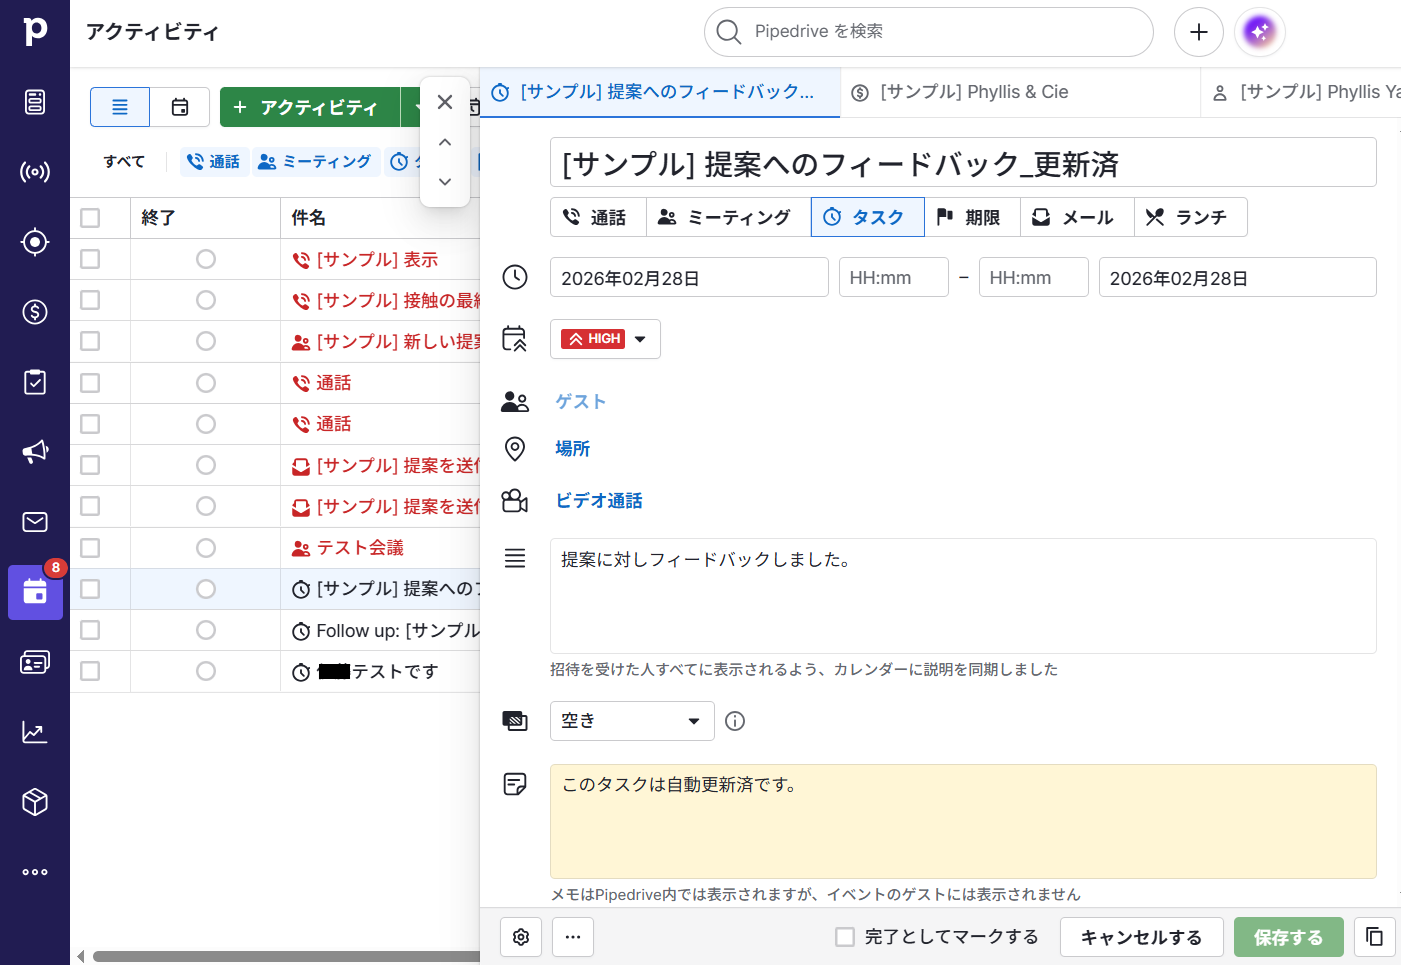
Task: Check the 完了としてマークする checkbox
Action: 845,937
